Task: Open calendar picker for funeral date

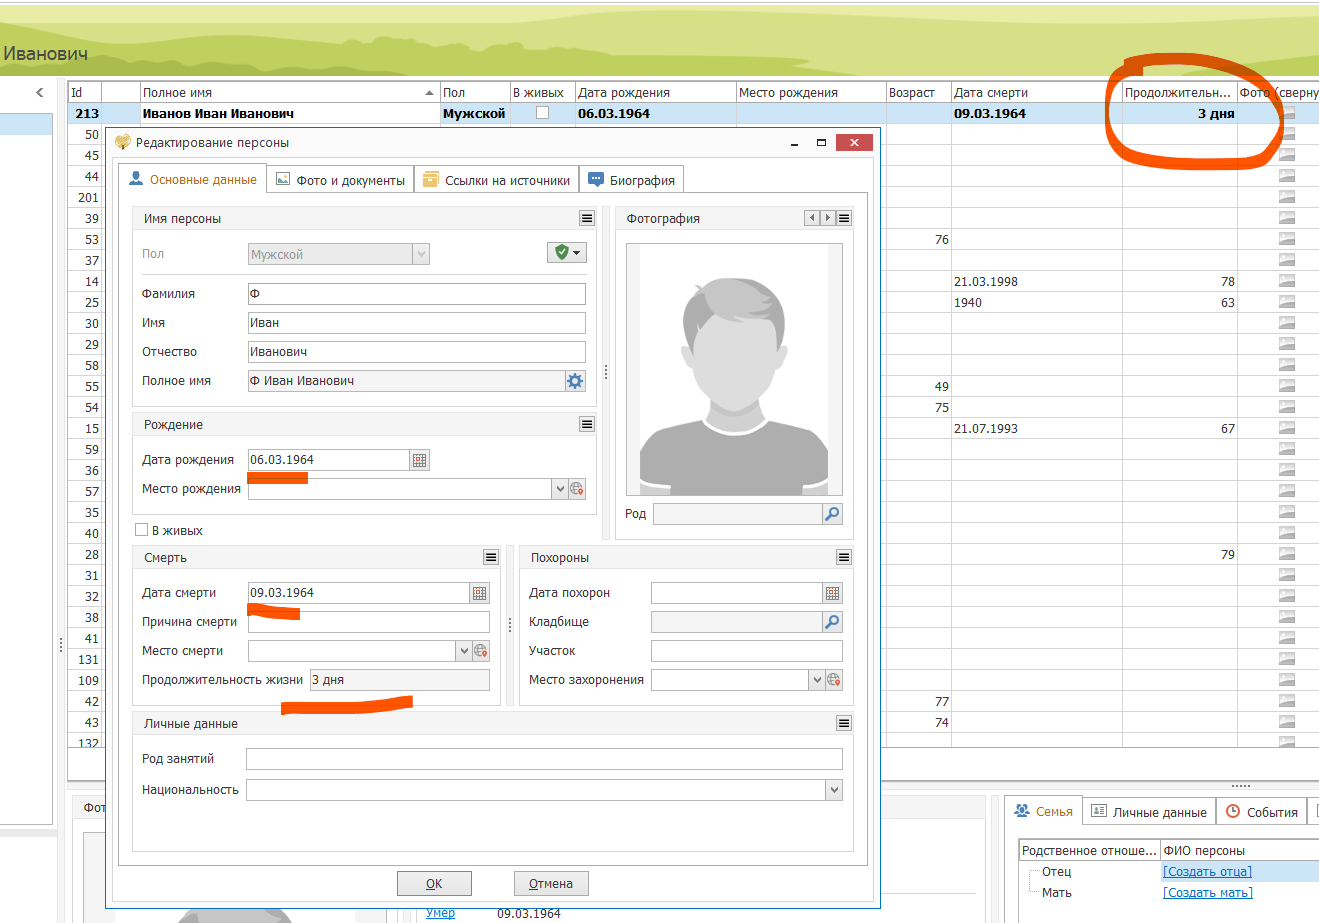Action: (833, 593)
